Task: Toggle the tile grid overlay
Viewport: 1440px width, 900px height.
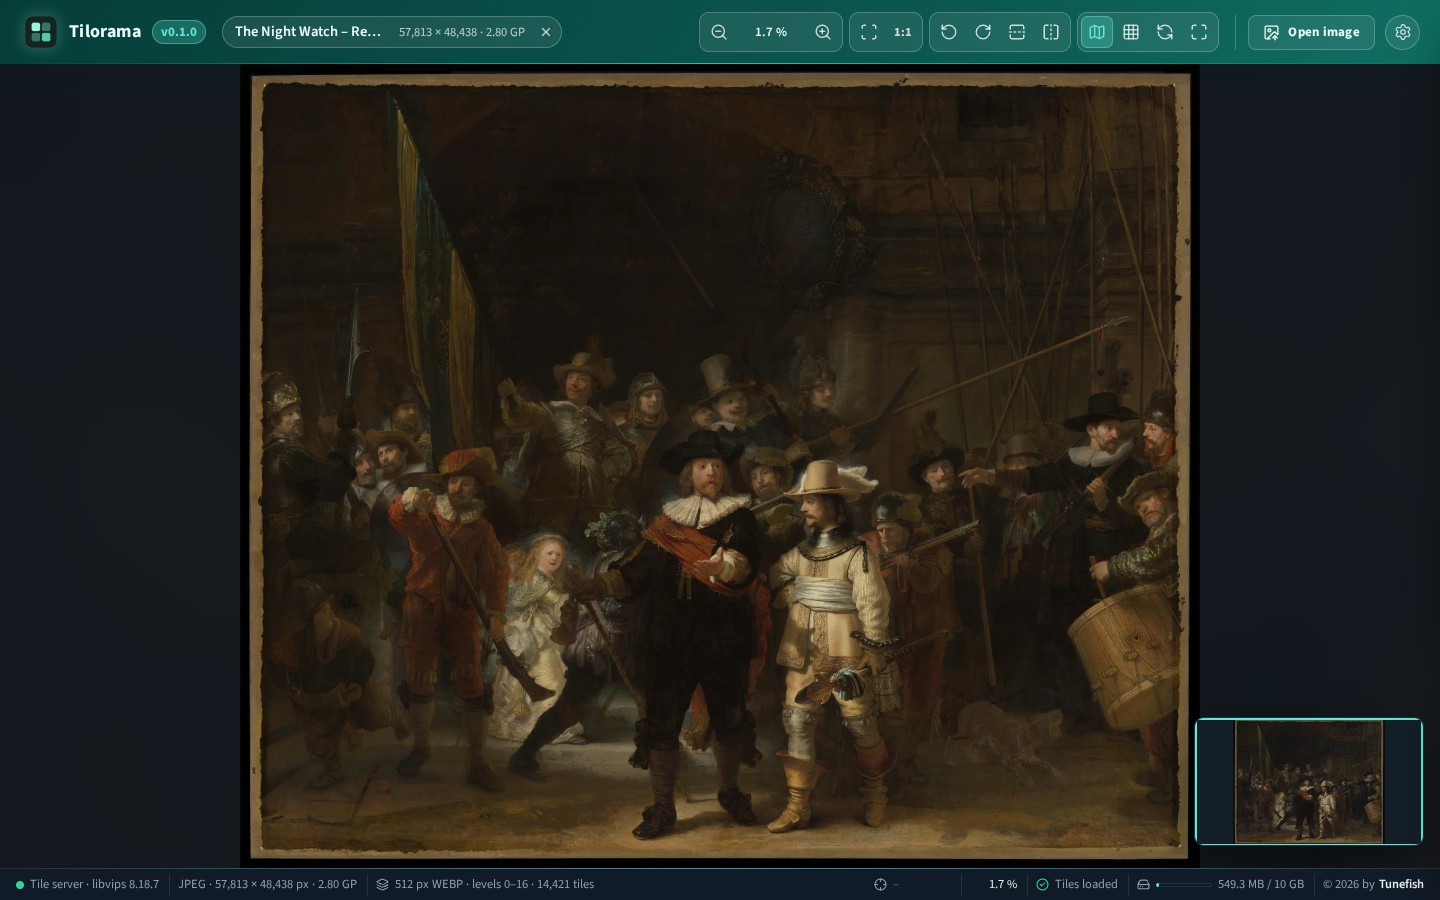Action: point(1131,32)
